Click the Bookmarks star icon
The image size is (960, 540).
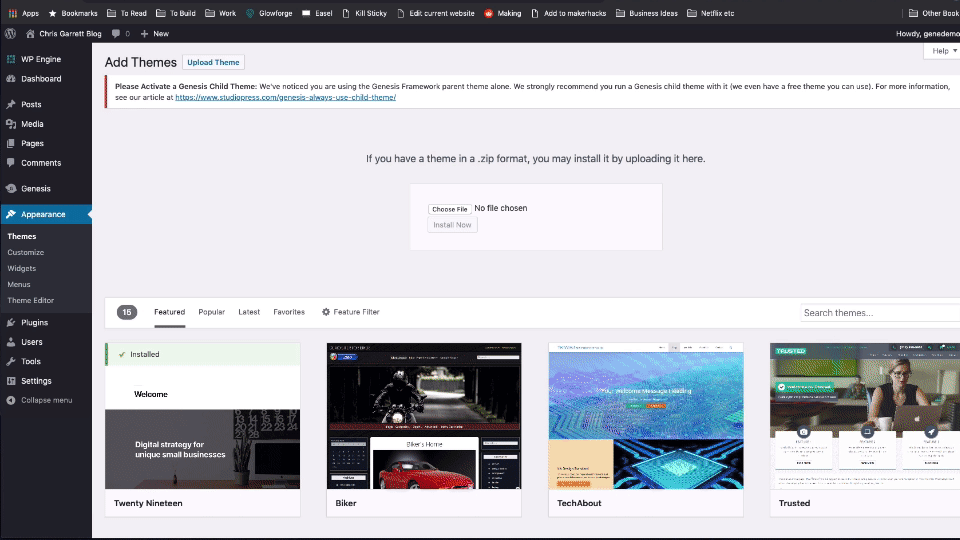pos(53,13)
